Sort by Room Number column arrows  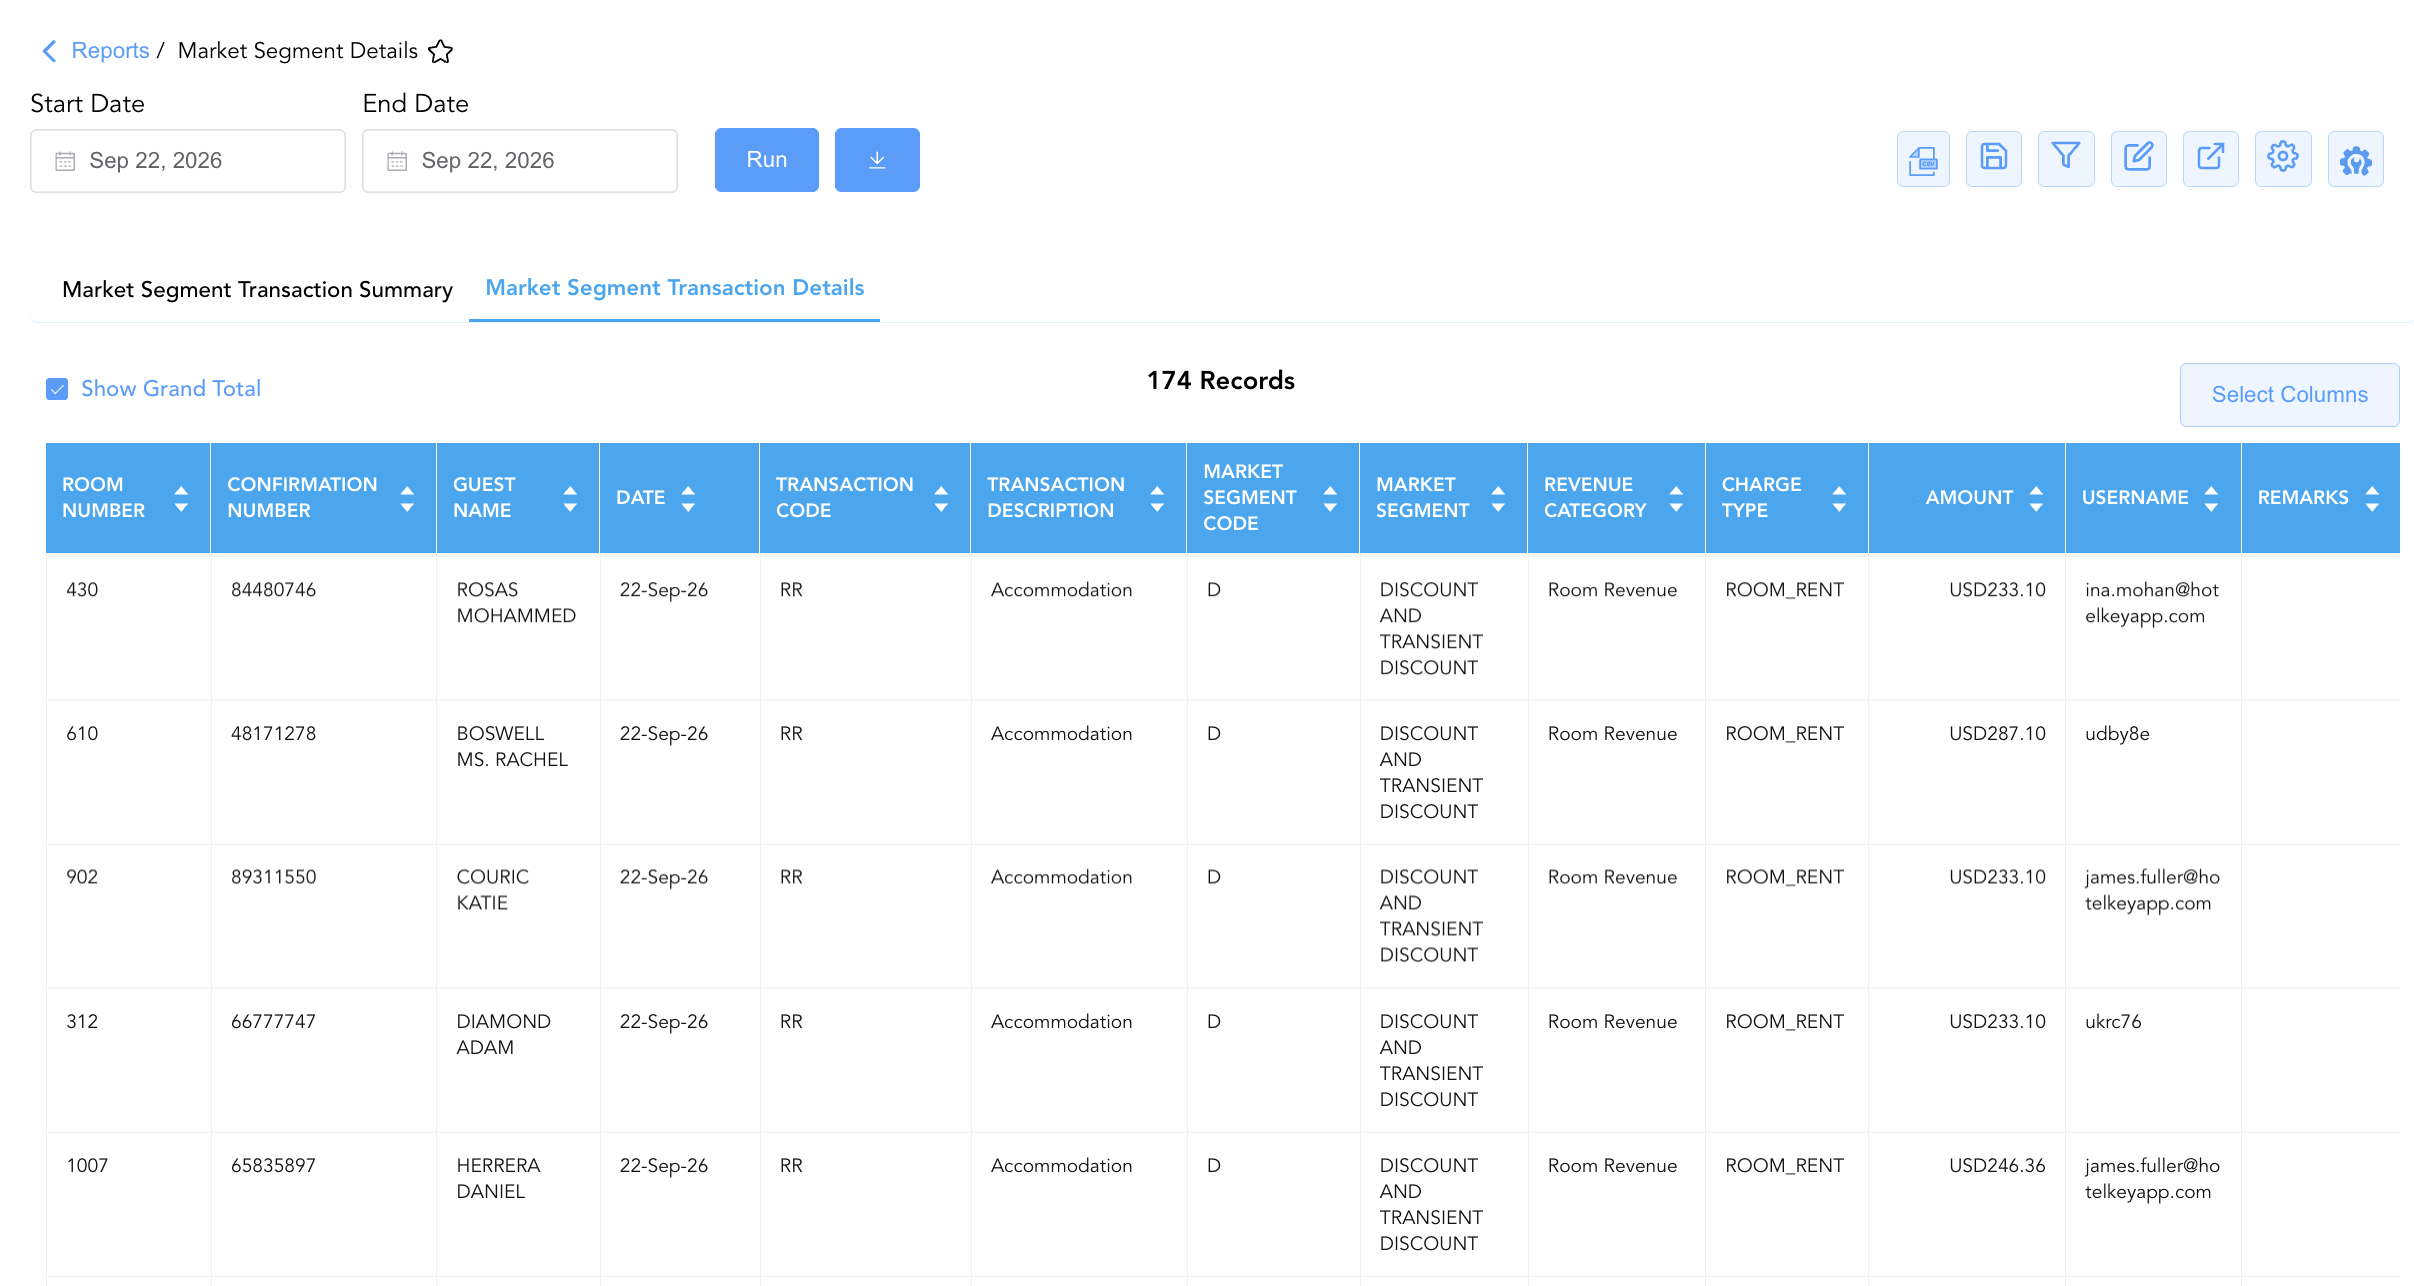[181, 498]
